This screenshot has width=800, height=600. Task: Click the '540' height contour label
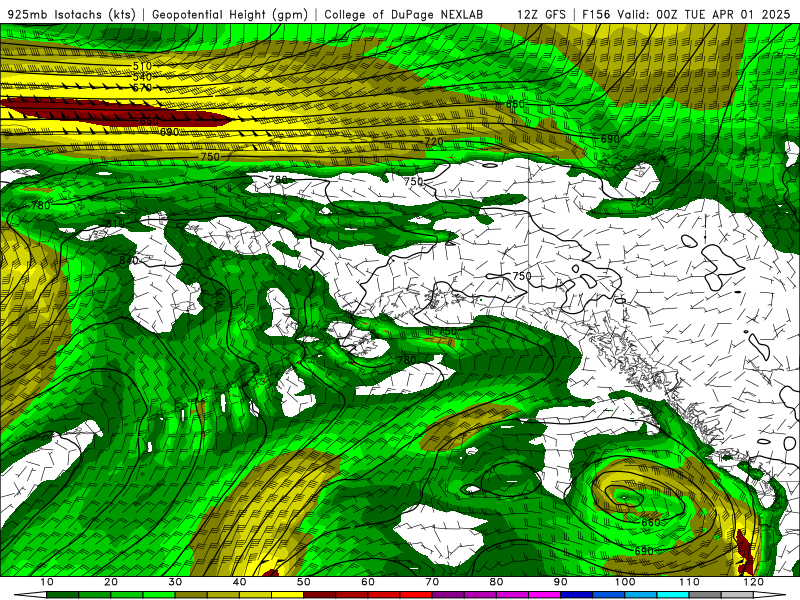click(x=142, y=77)
